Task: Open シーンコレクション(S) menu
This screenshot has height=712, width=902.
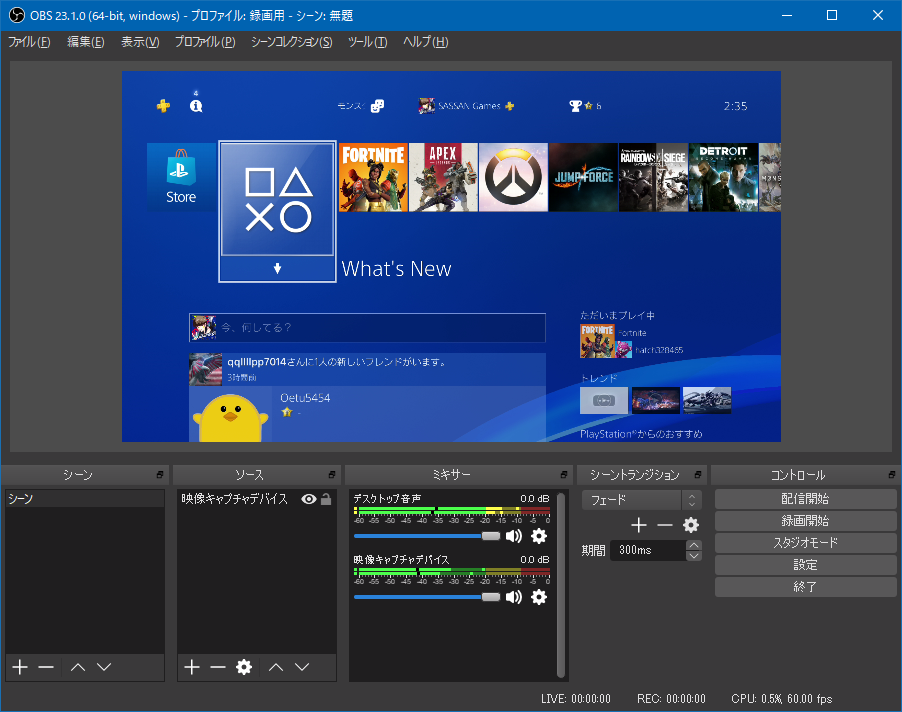Action: [x=292, y=42]
